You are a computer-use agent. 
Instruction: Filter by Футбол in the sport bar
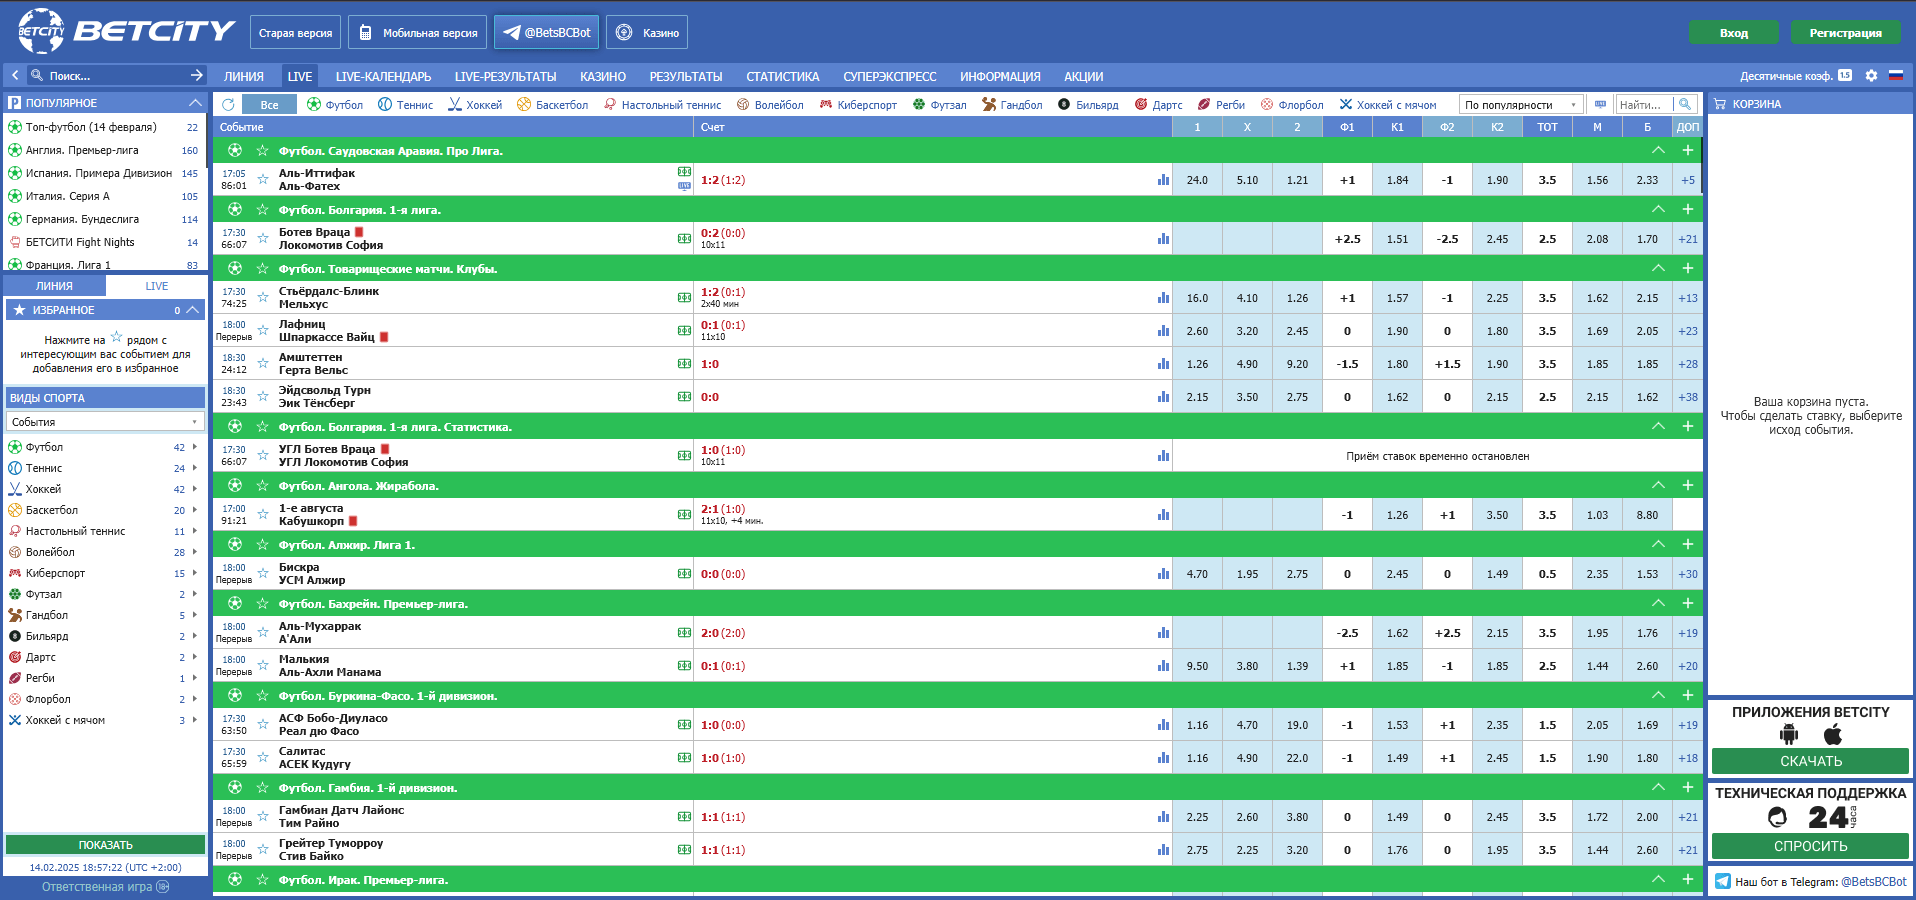(335, 104)
